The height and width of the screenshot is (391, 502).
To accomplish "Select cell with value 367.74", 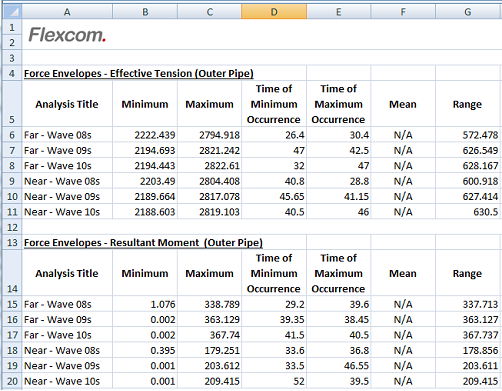I will click(210, 334).
